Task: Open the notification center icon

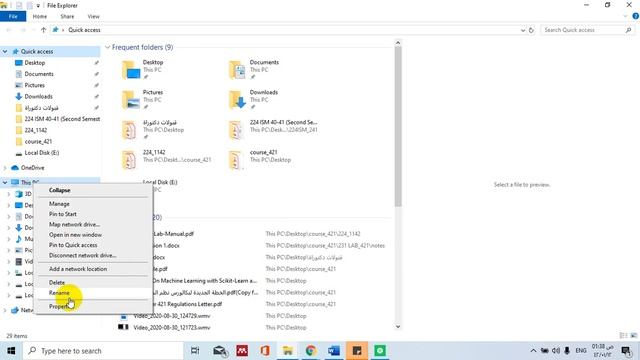Action: coord(626,351)
